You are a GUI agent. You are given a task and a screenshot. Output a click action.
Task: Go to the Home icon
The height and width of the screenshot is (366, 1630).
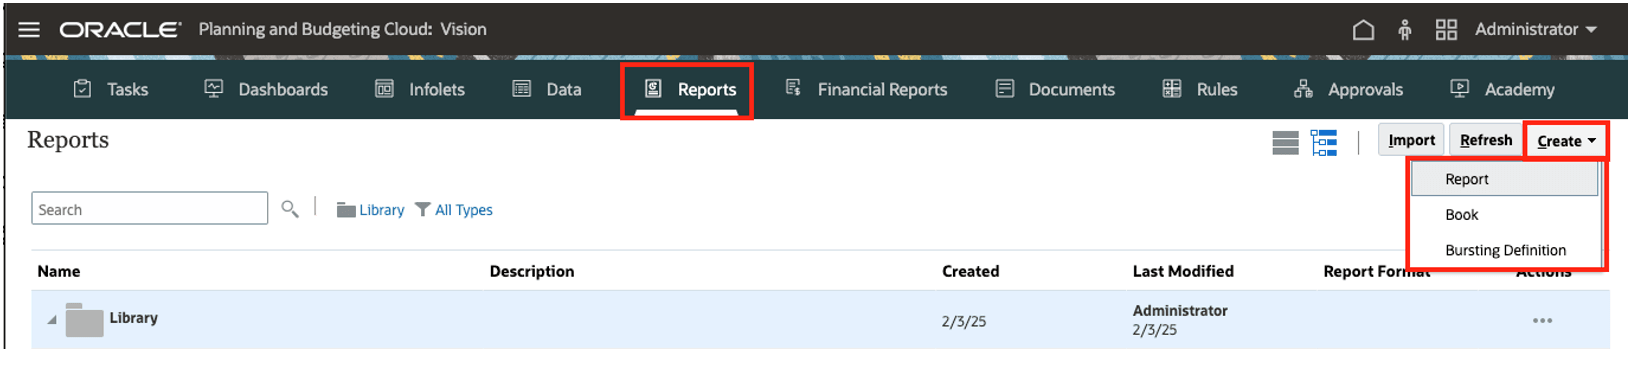point(1363,30)
